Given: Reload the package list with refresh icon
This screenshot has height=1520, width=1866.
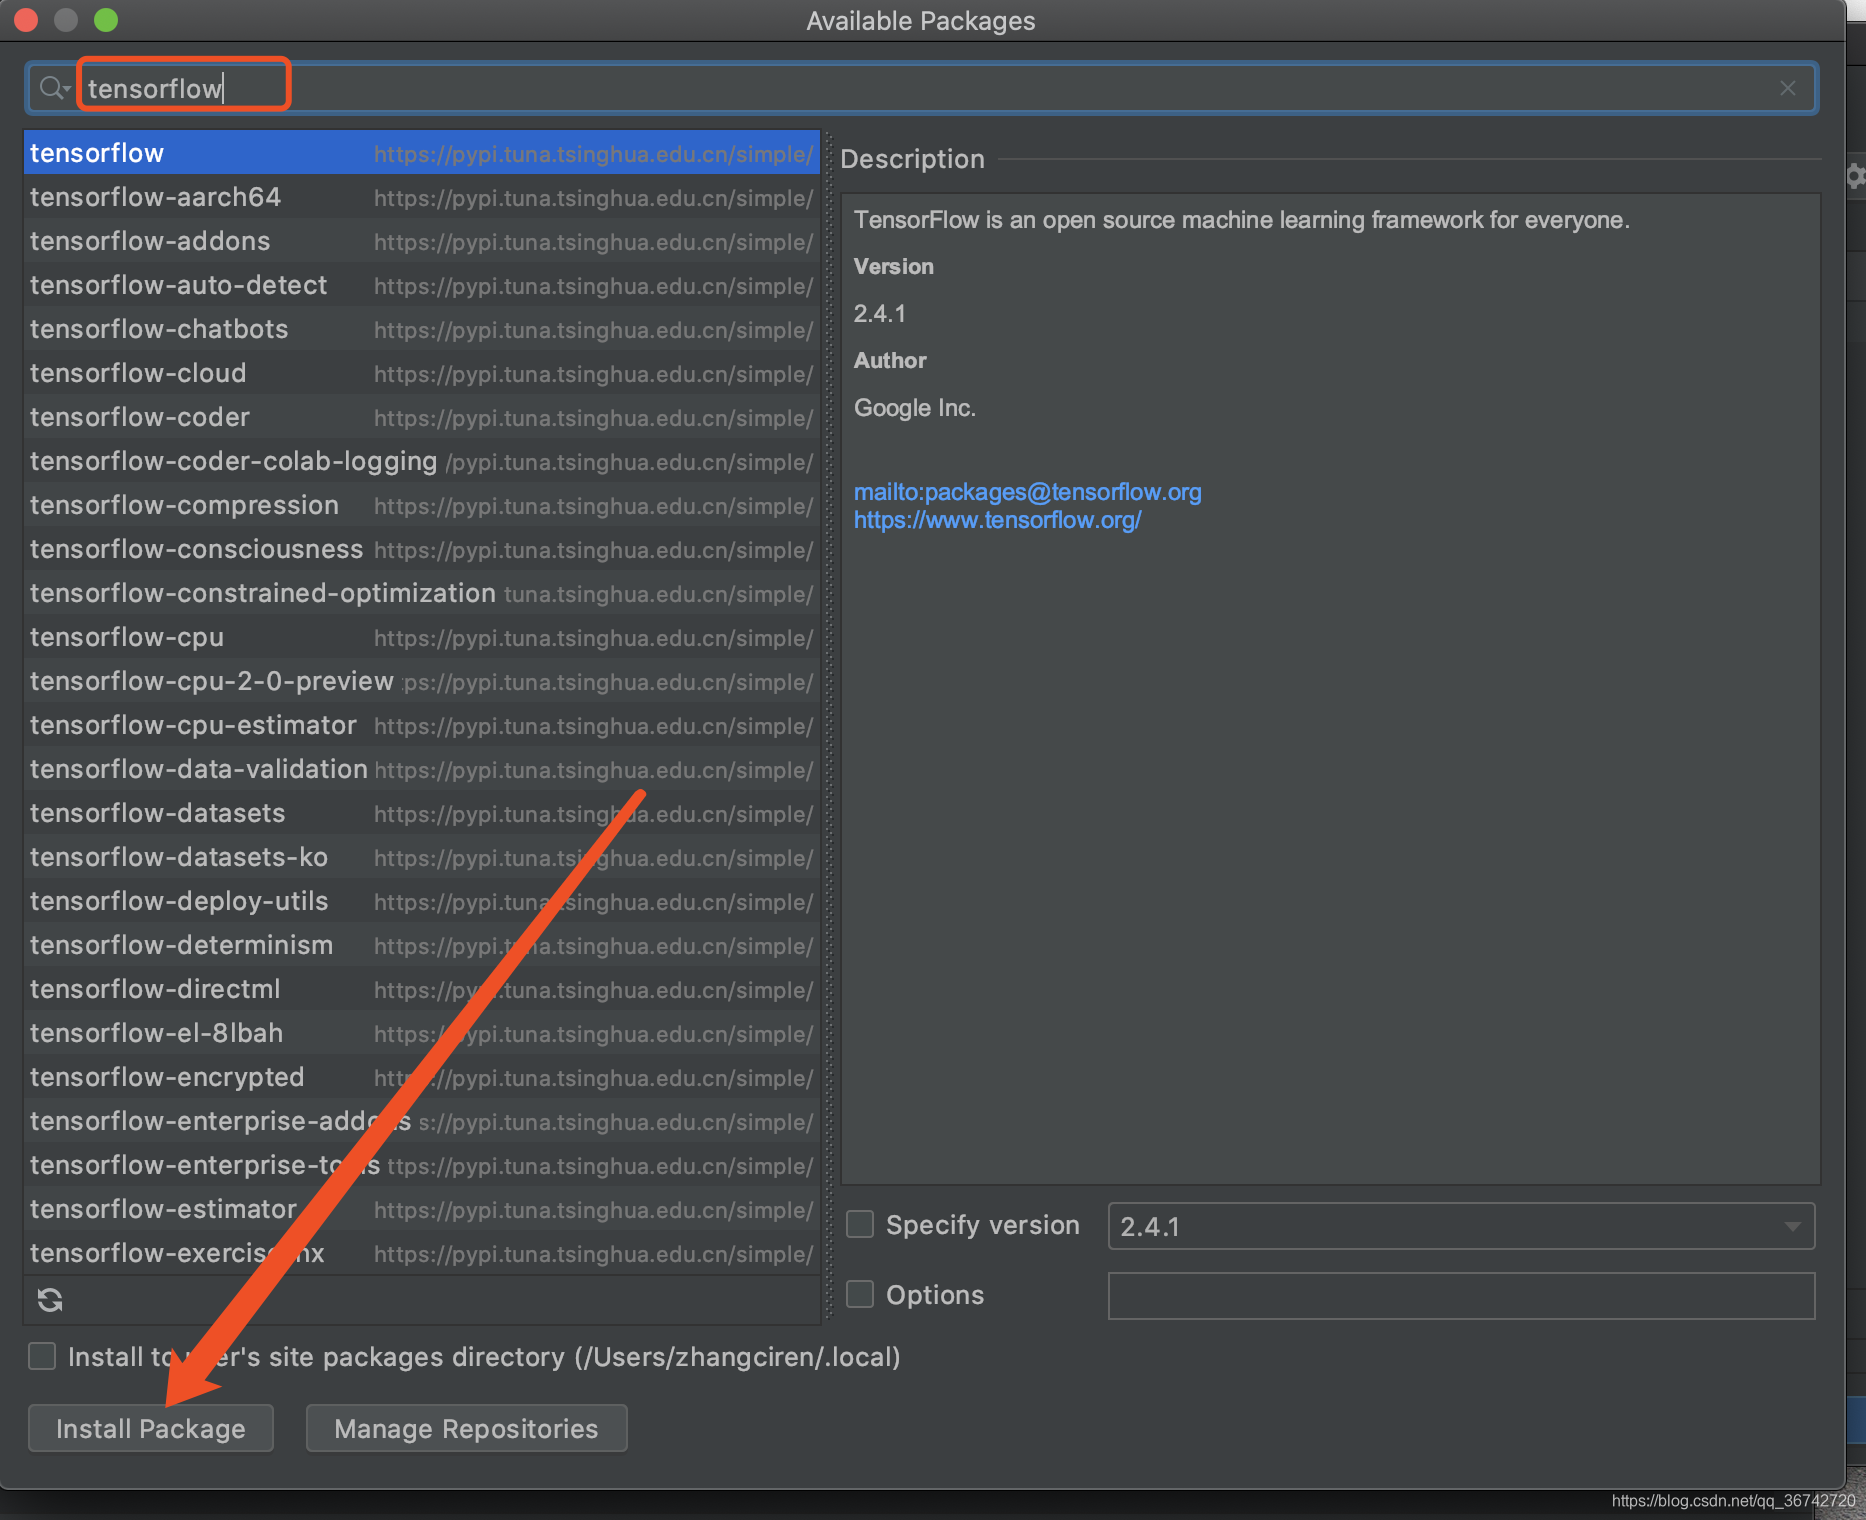Looking at the screenshot, I should point(50,1300).
